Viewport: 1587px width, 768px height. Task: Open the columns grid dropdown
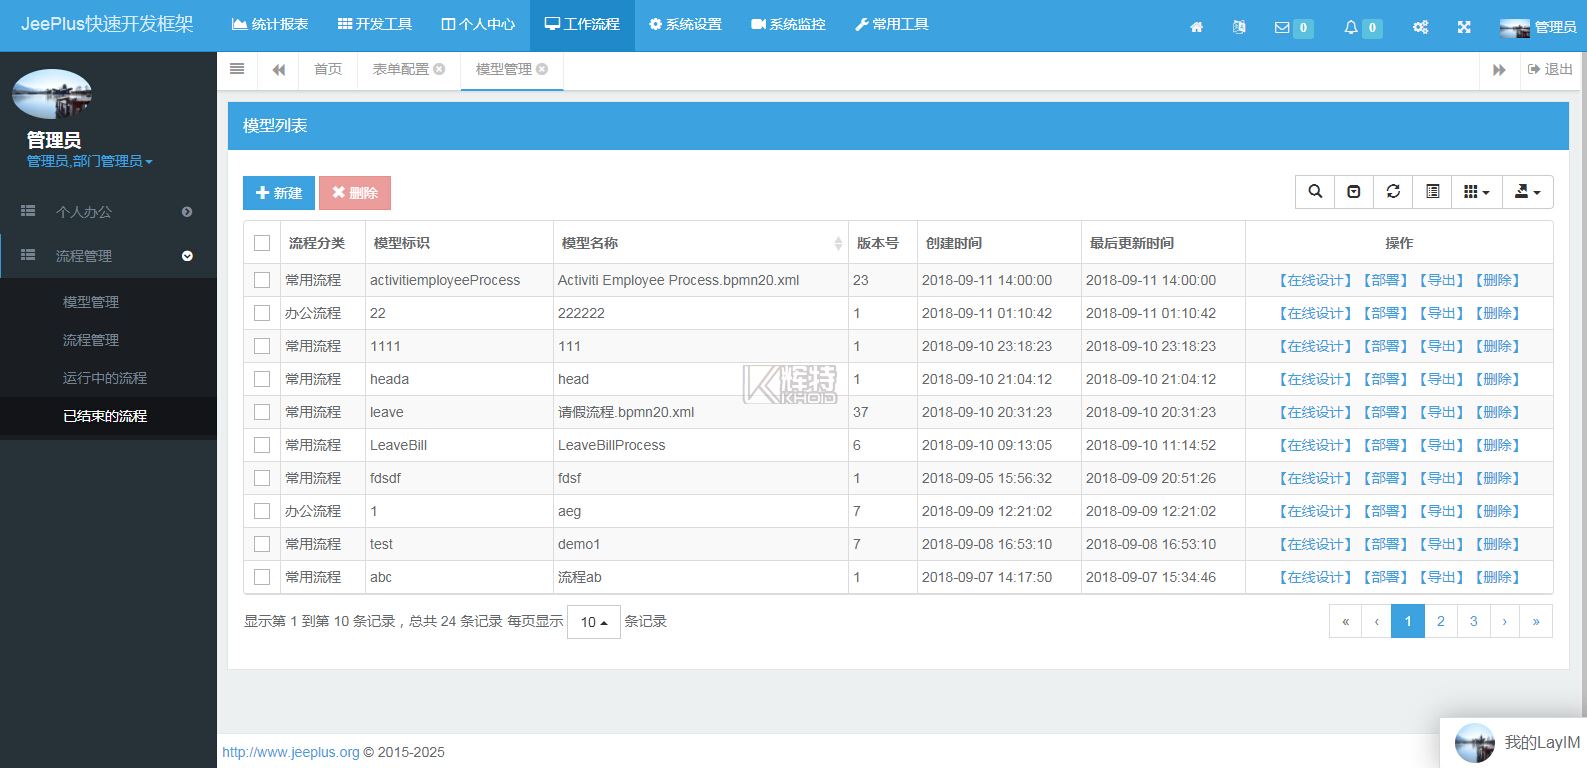point(1477,192)
